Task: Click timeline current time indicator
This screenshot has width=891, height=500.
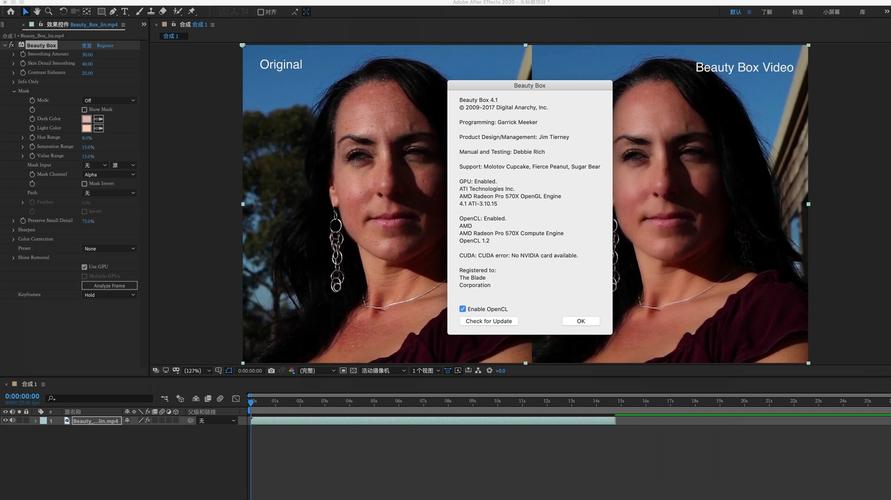Action: click(251, 402)
